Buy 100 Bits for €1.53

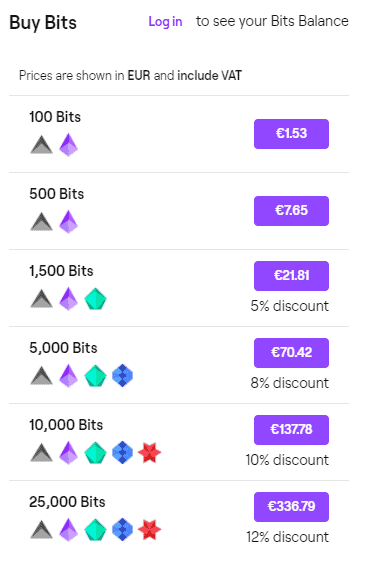click(291, 134)
